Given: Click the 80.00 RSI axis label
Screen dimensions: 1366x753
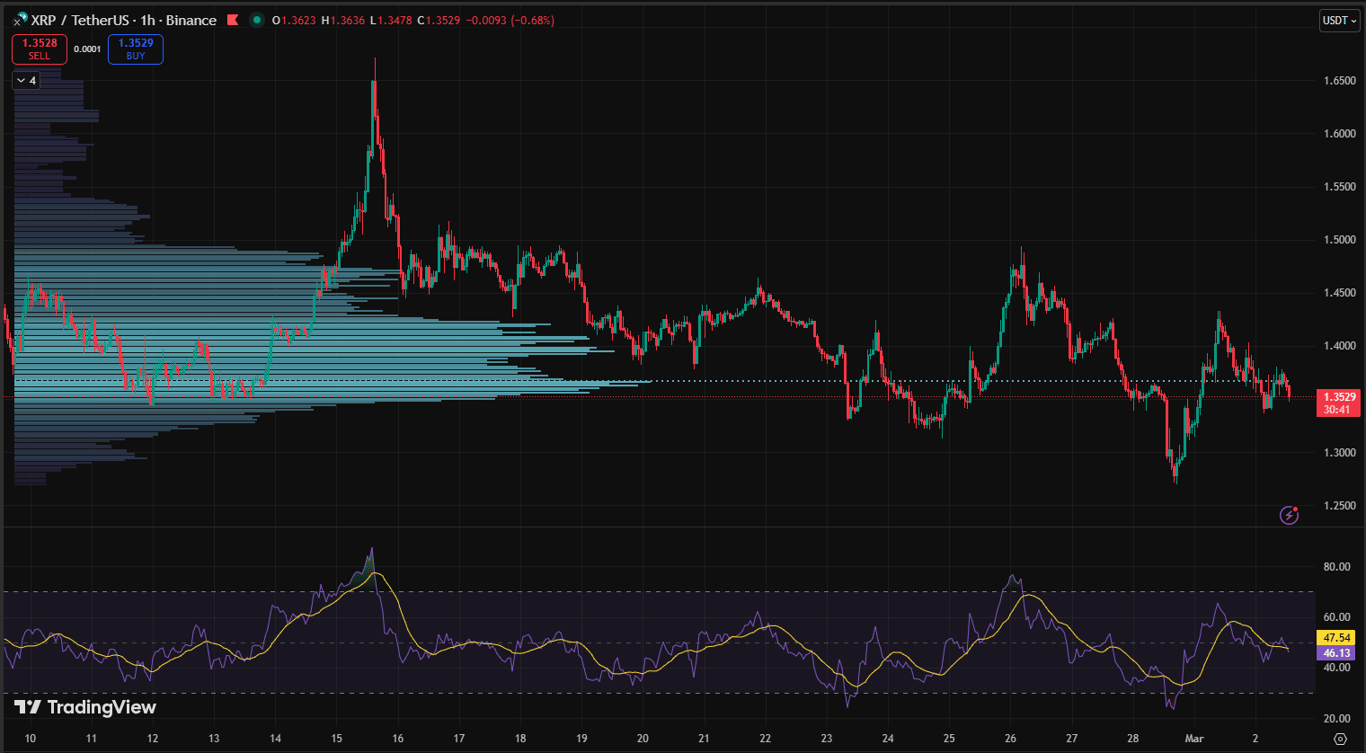Looking at the screenshot, I should (1337, 567).
